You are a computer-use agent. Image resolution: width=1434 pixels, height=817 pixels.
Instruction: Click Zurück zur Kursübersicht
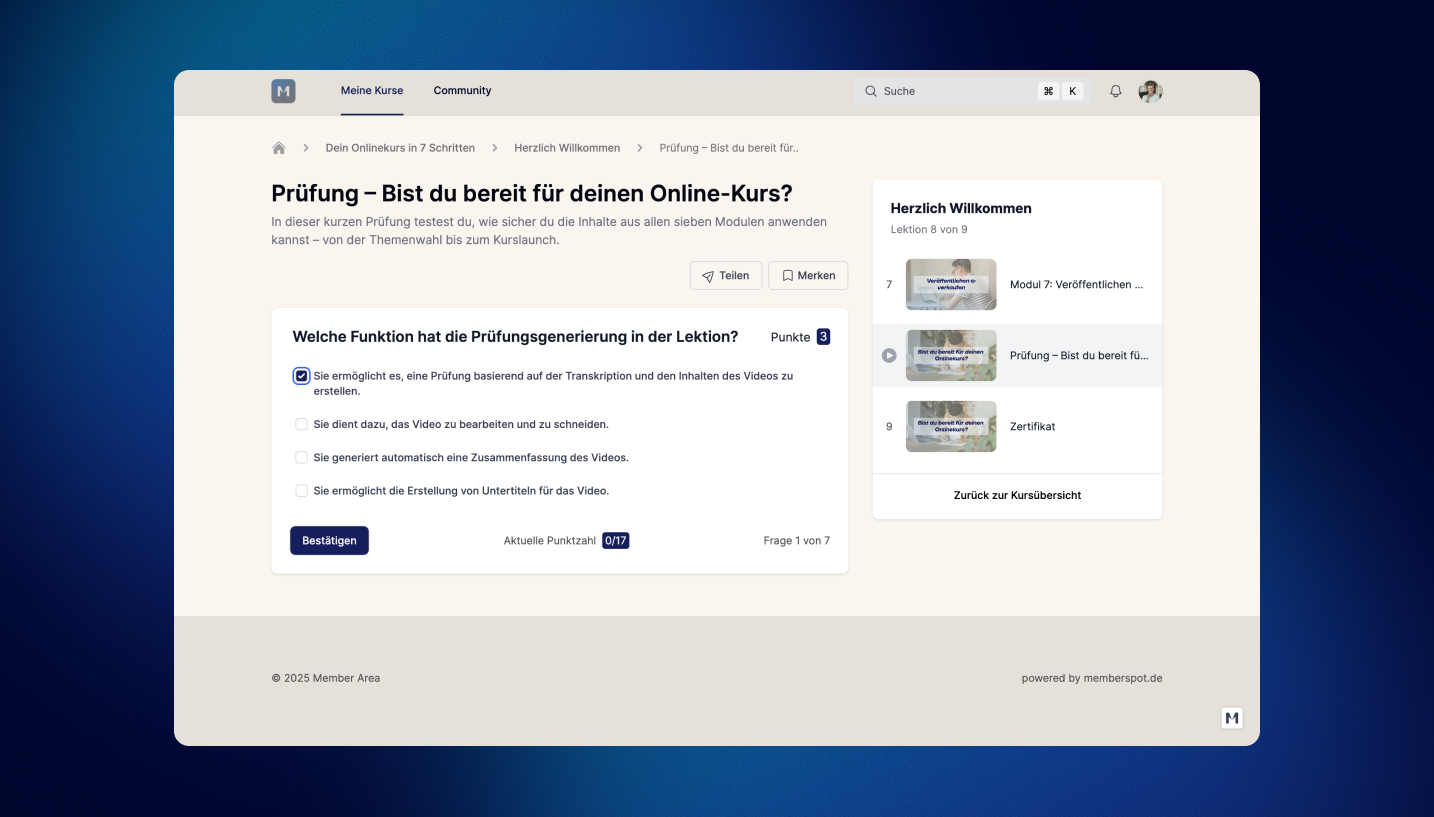click(x=1017, y=496)
